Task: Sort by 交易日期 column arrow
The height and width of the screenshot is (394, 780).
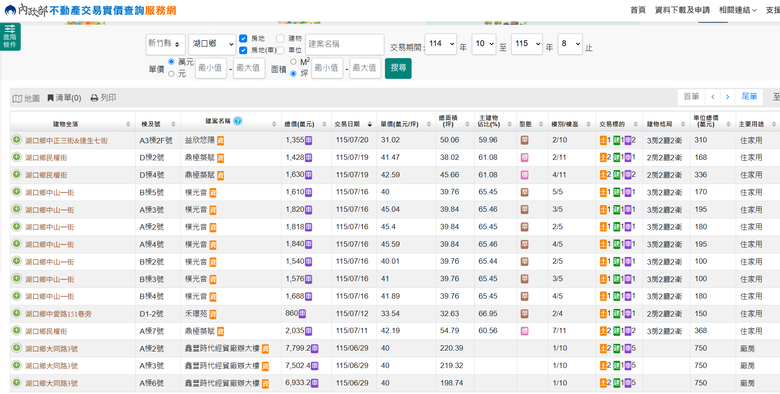Action: click(370, 124)
